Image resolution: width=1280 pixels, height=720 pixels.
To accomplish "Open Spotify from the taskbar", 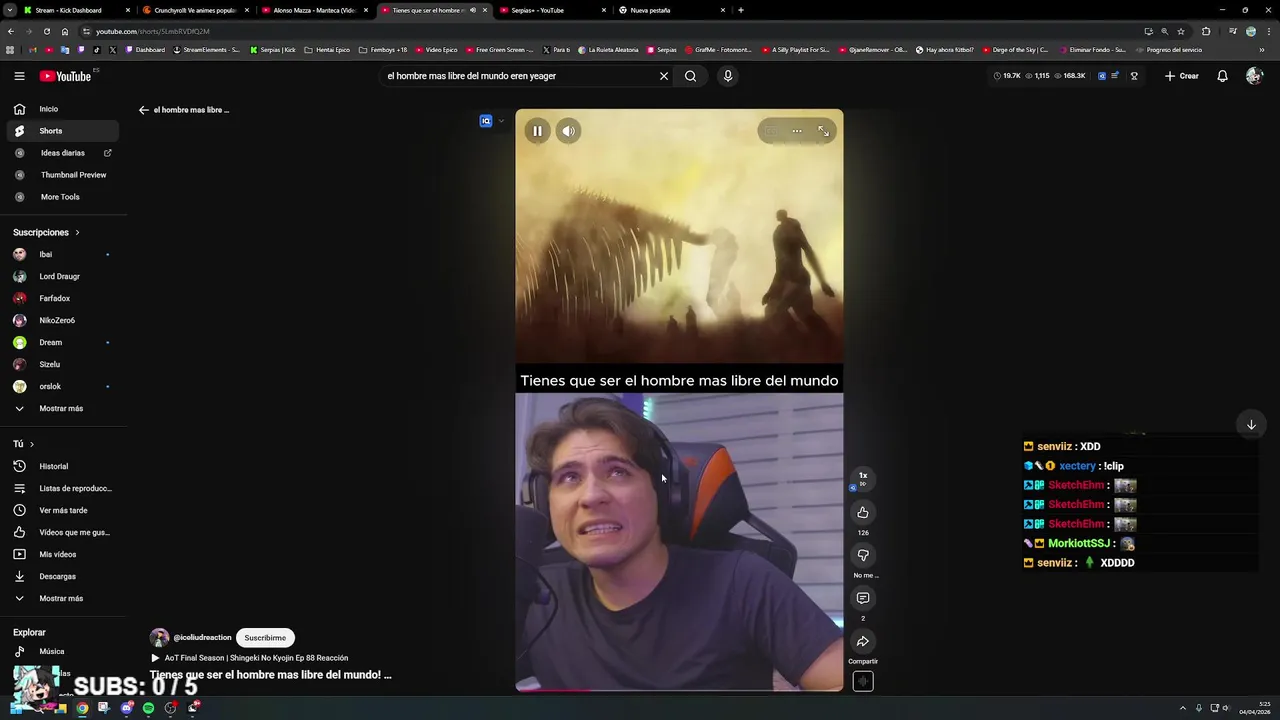I will tap(149, 708).
